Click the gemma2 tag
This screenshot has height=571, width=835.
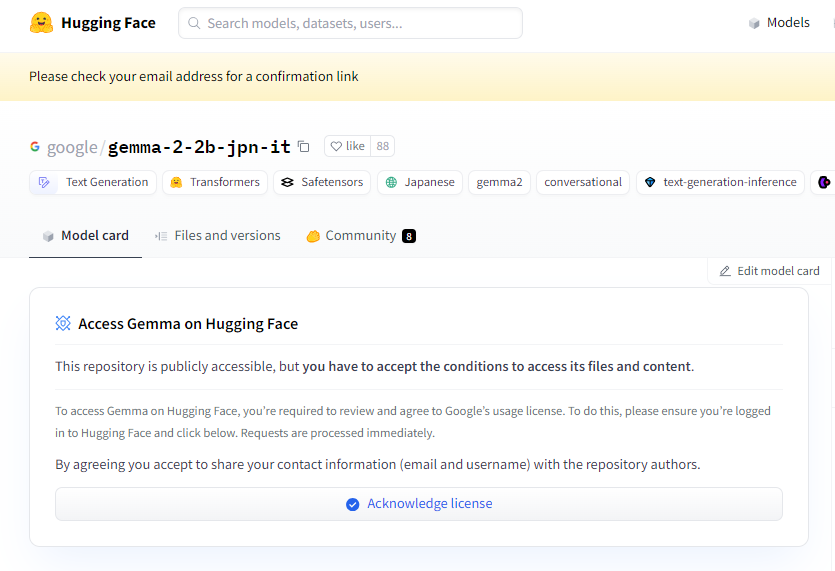point(499,182)
